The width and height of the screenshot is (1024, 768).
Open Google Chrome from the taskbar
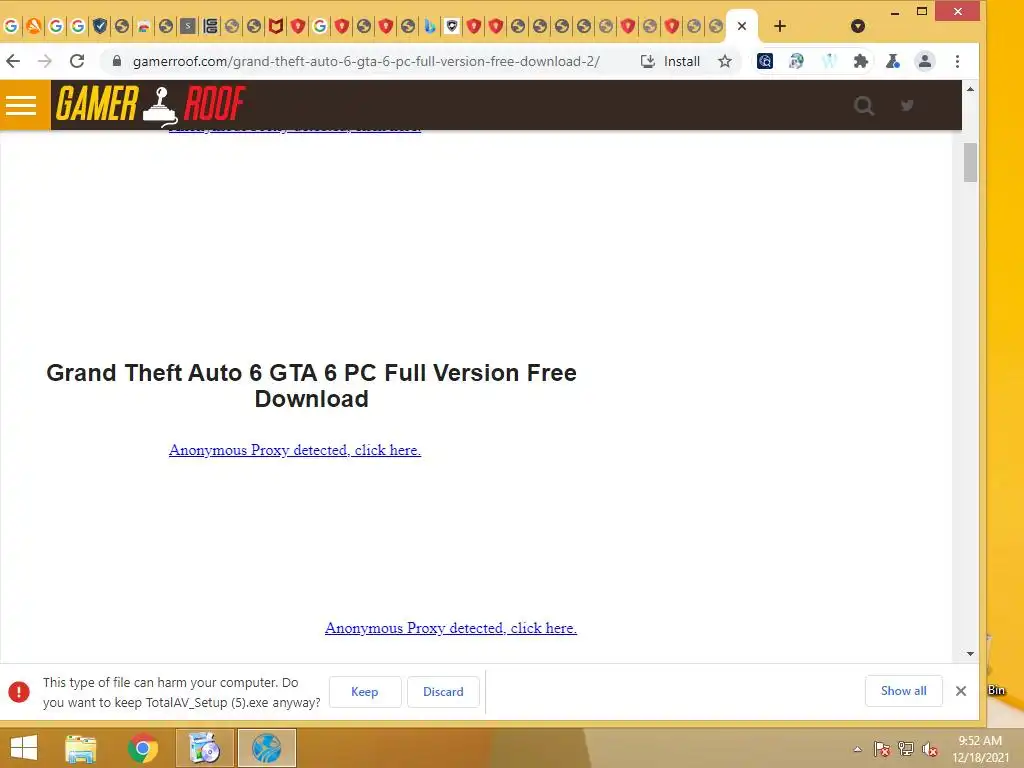[x=143, y=748]
